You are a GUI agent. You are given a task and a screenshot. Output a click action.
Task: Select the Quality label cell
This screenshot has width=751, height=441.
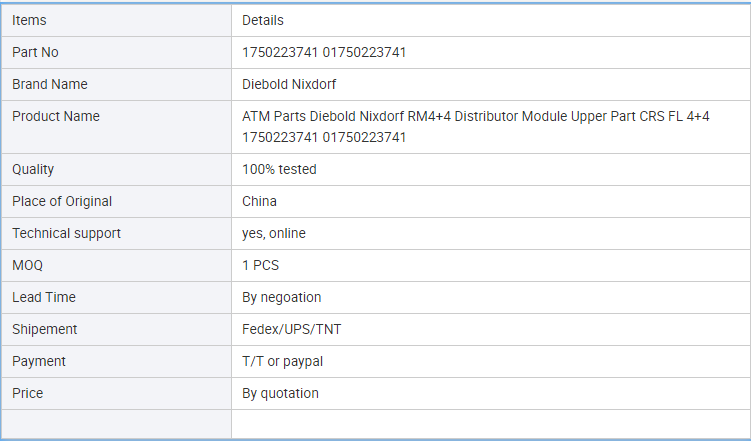(116, 170)
